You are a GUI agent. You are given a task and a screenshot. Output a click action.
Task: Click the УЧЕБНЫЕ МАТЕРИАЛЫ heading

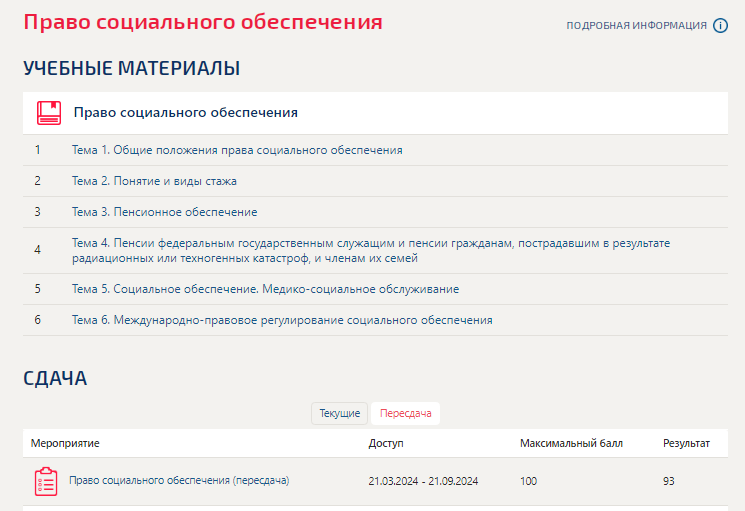coord(132,68)
